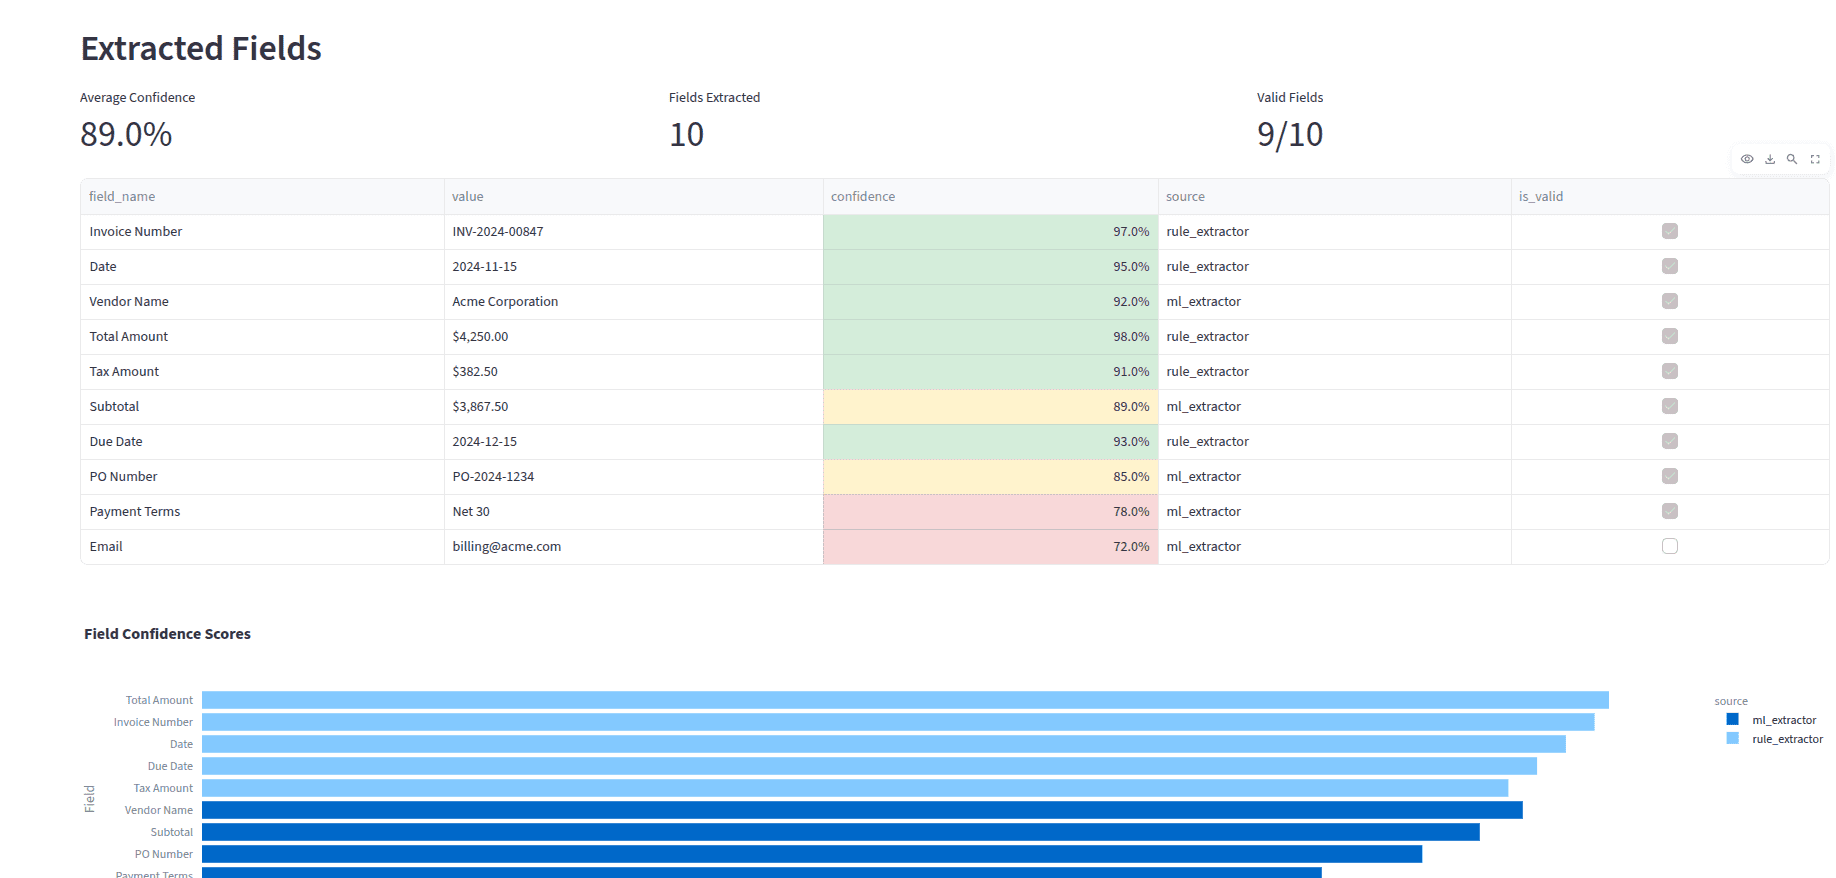Select the is_valid column header

pos(1668,197)
